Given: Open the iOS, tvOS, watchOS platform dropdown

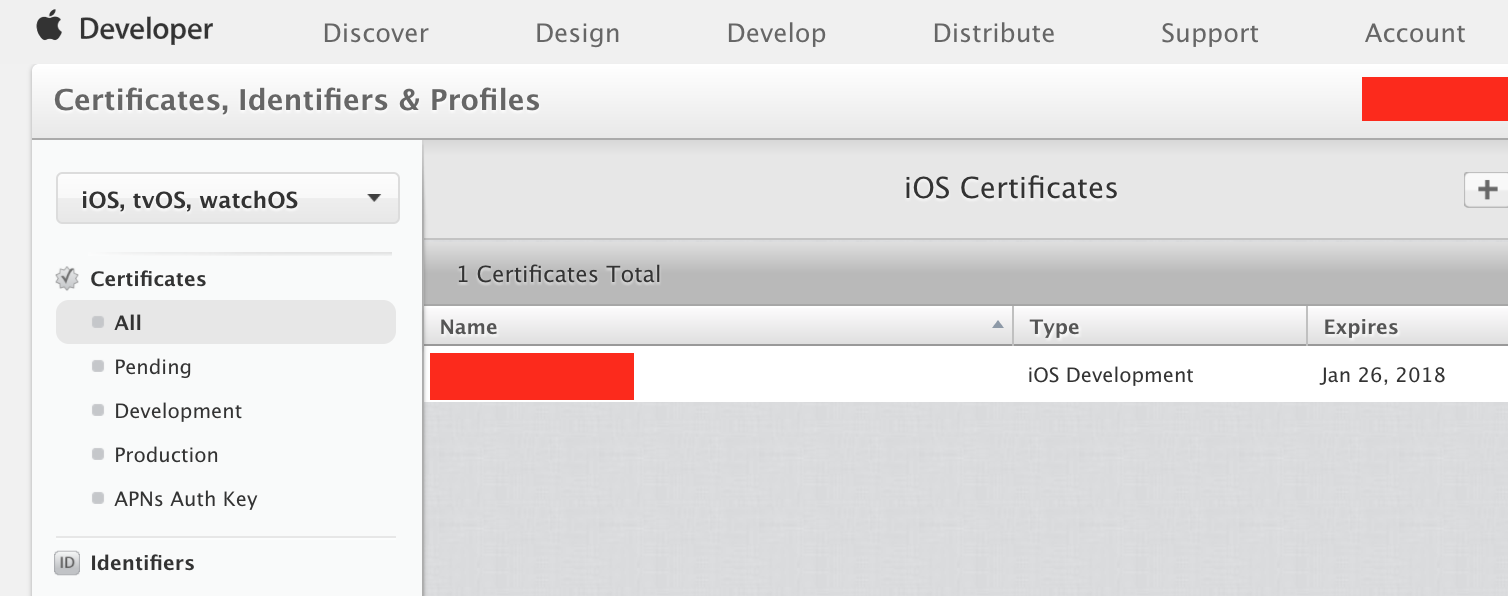Looking at the screenshot, I should pyautogui.click(x=228, y=198).
